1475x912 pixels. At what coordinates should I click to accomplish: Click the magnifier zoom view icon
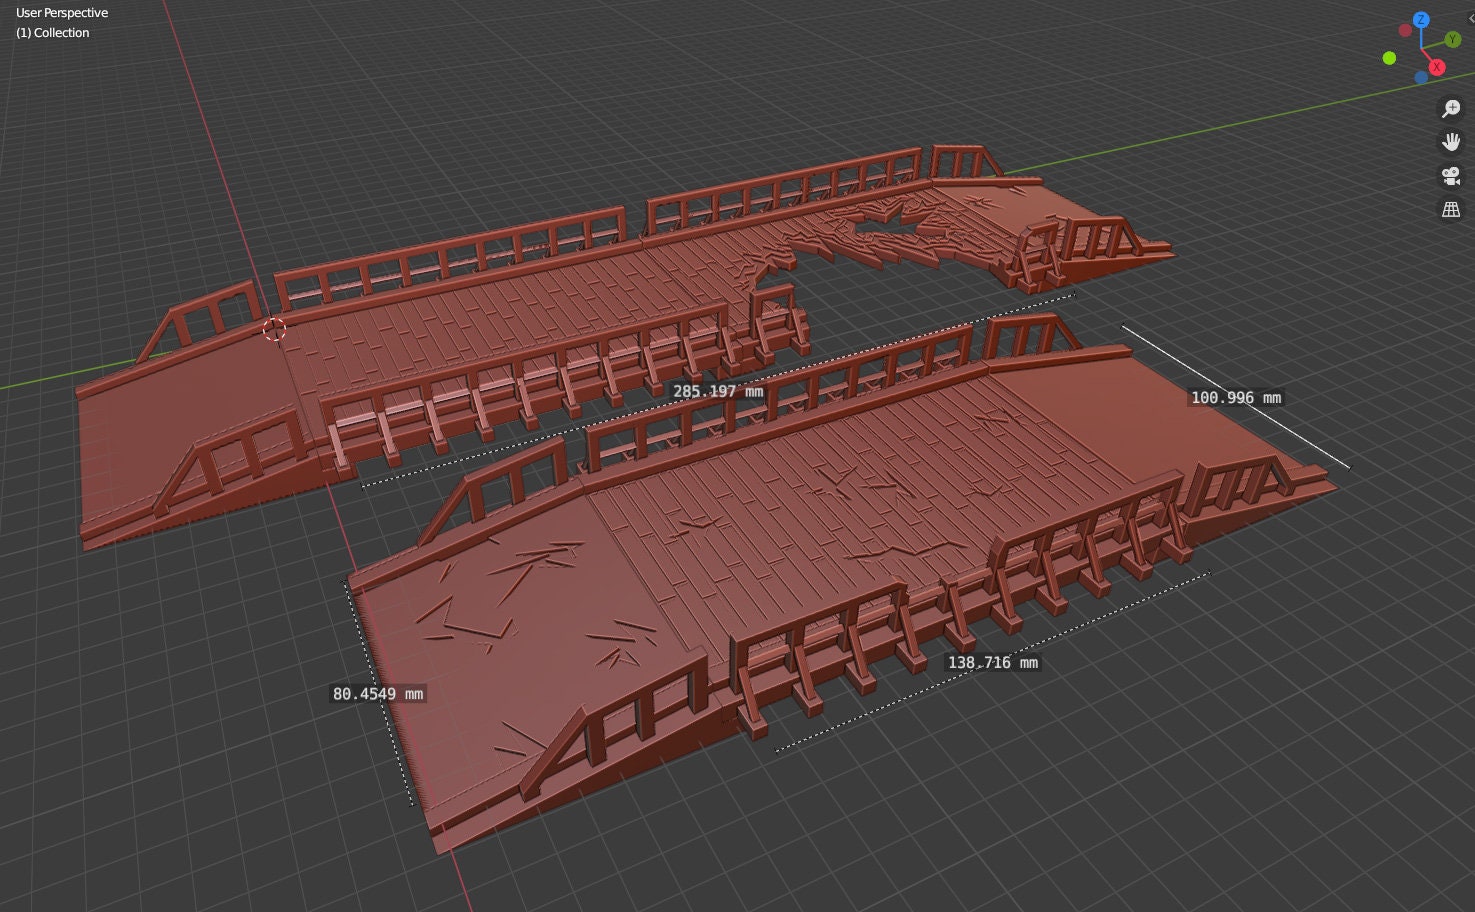click(1451, 108)
